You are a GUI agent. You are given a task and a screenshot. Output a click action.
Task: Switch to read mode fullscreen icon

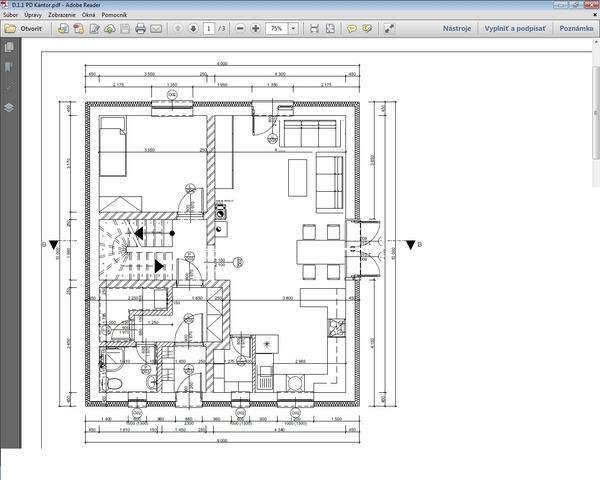[x=390, y=29]
